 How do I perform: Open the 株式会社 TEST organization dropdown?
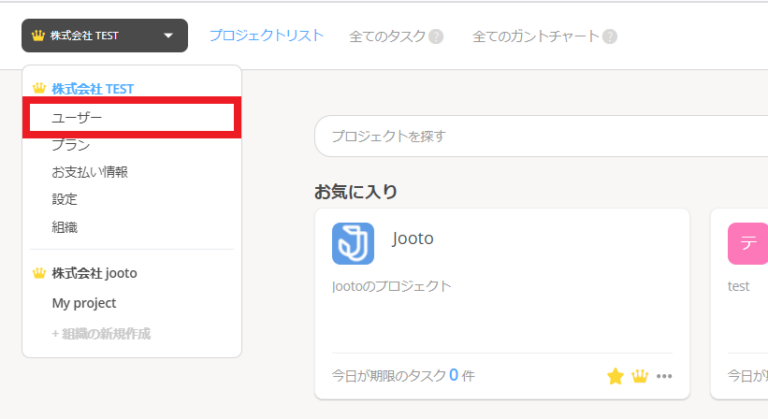point(104,36)
